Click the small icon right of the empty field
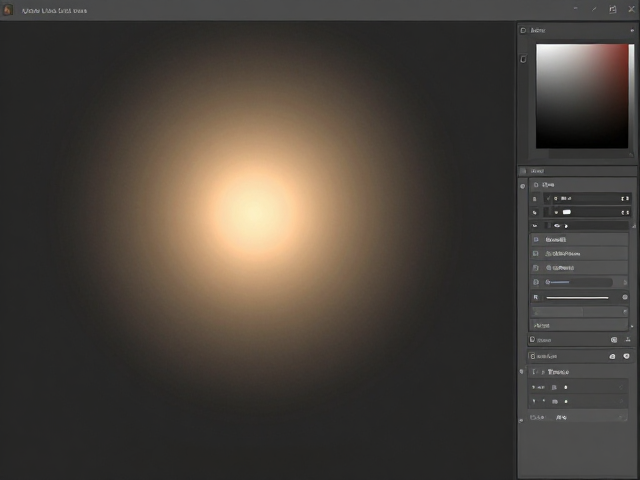The width and height of the screenshot is (640, 480). (625, 312)
